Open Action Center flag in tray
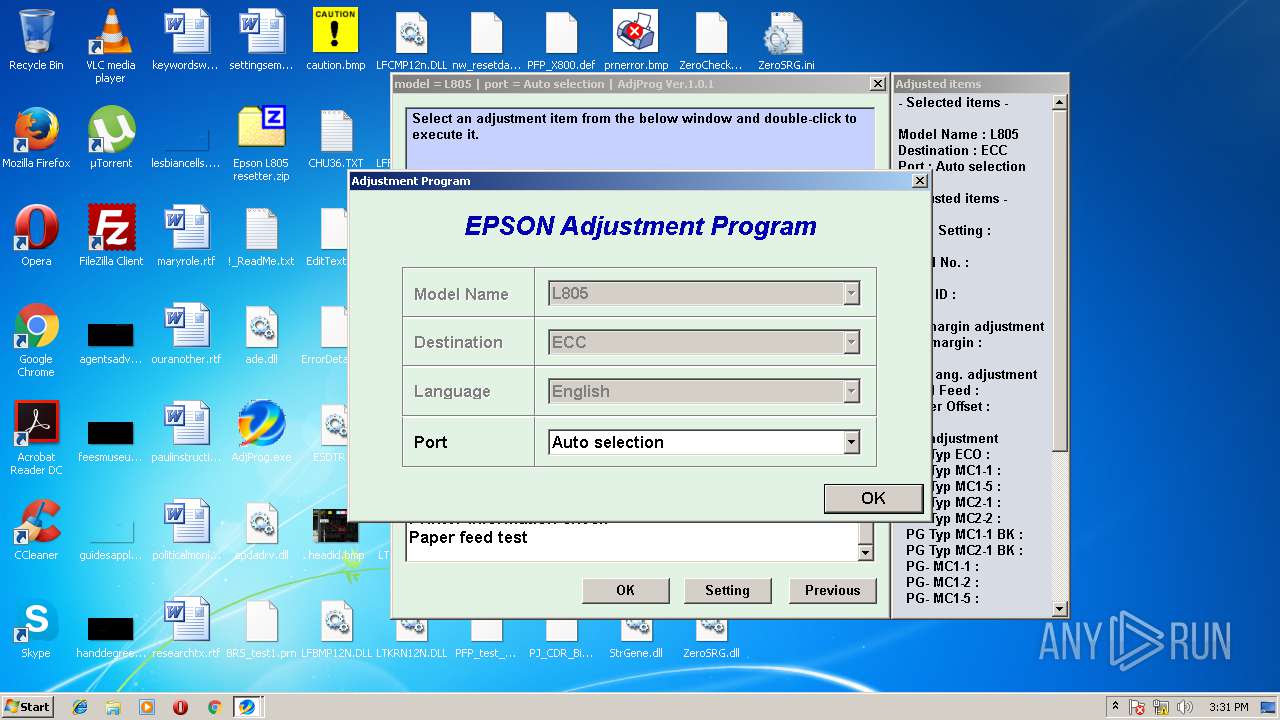 pyautogui.click(x=1138, y=707)
